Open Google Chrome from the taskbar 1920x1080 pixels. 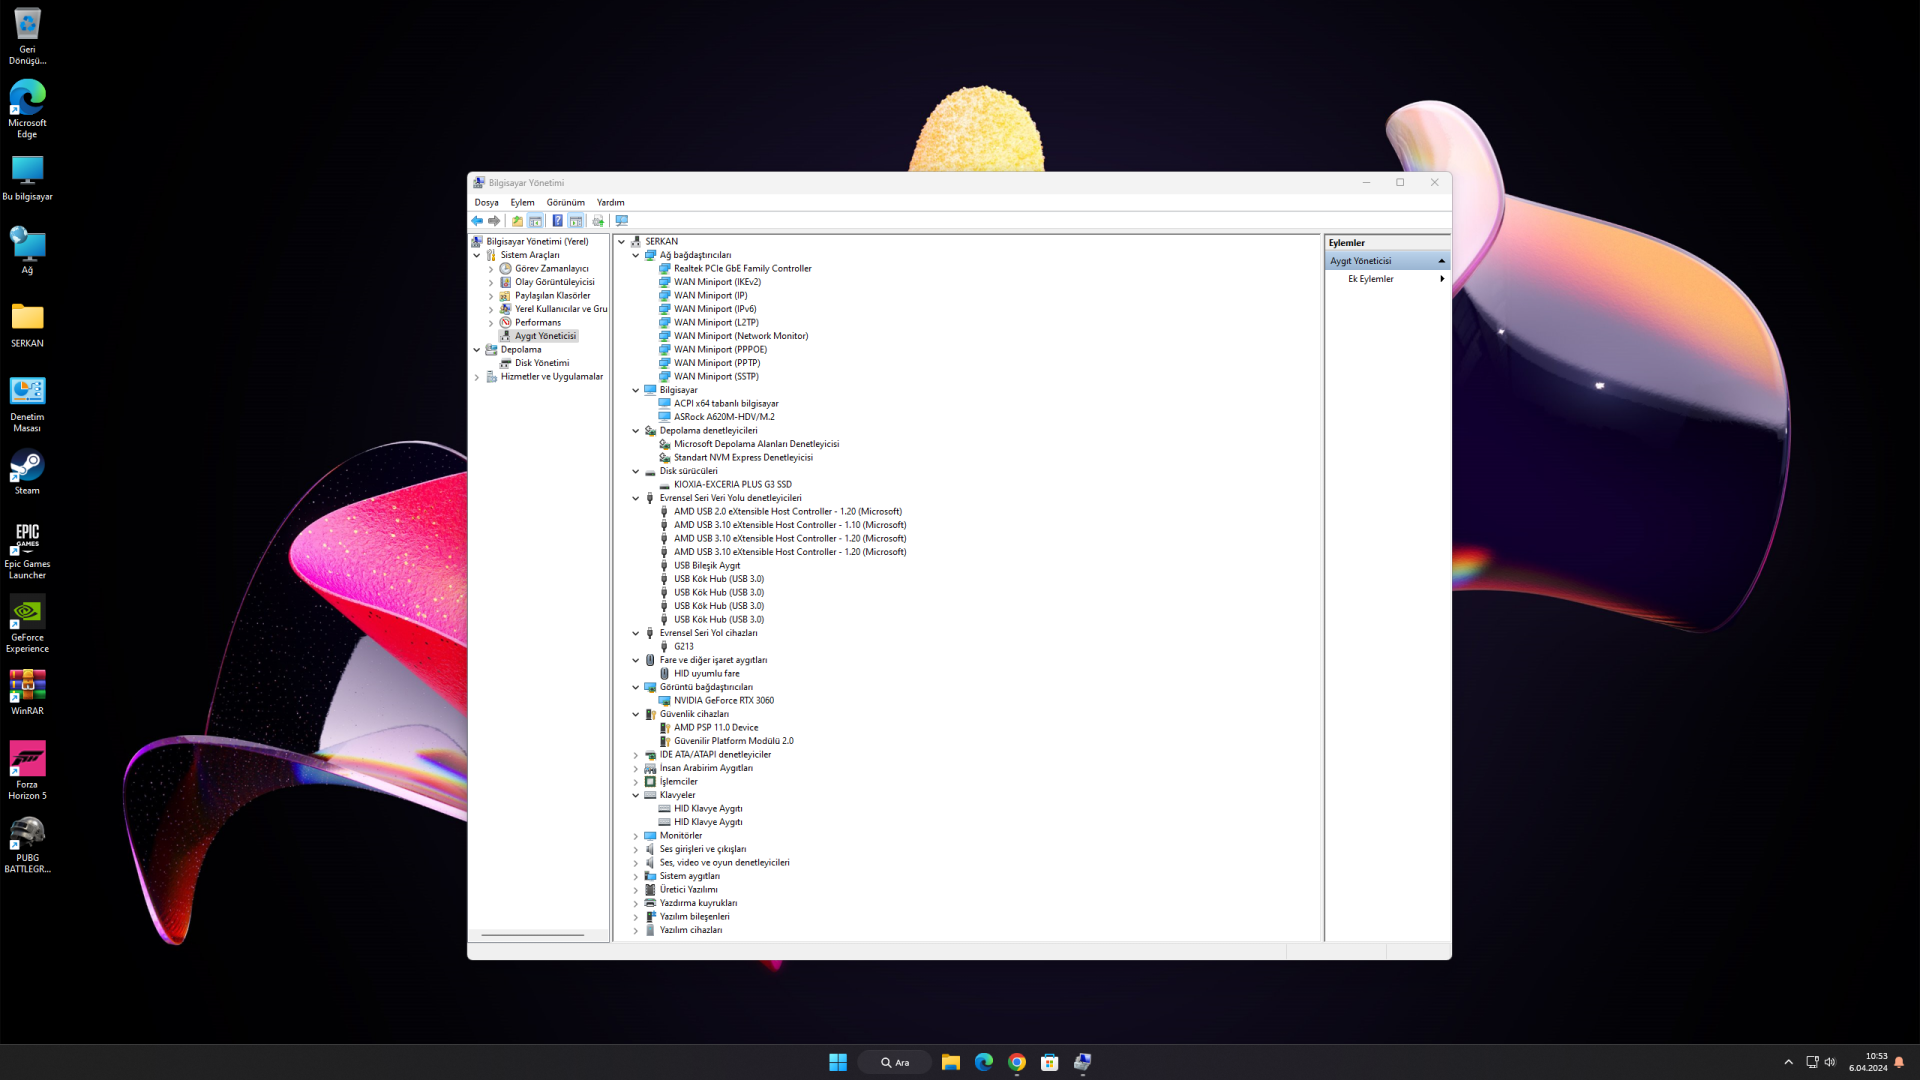(1017, 1062)
